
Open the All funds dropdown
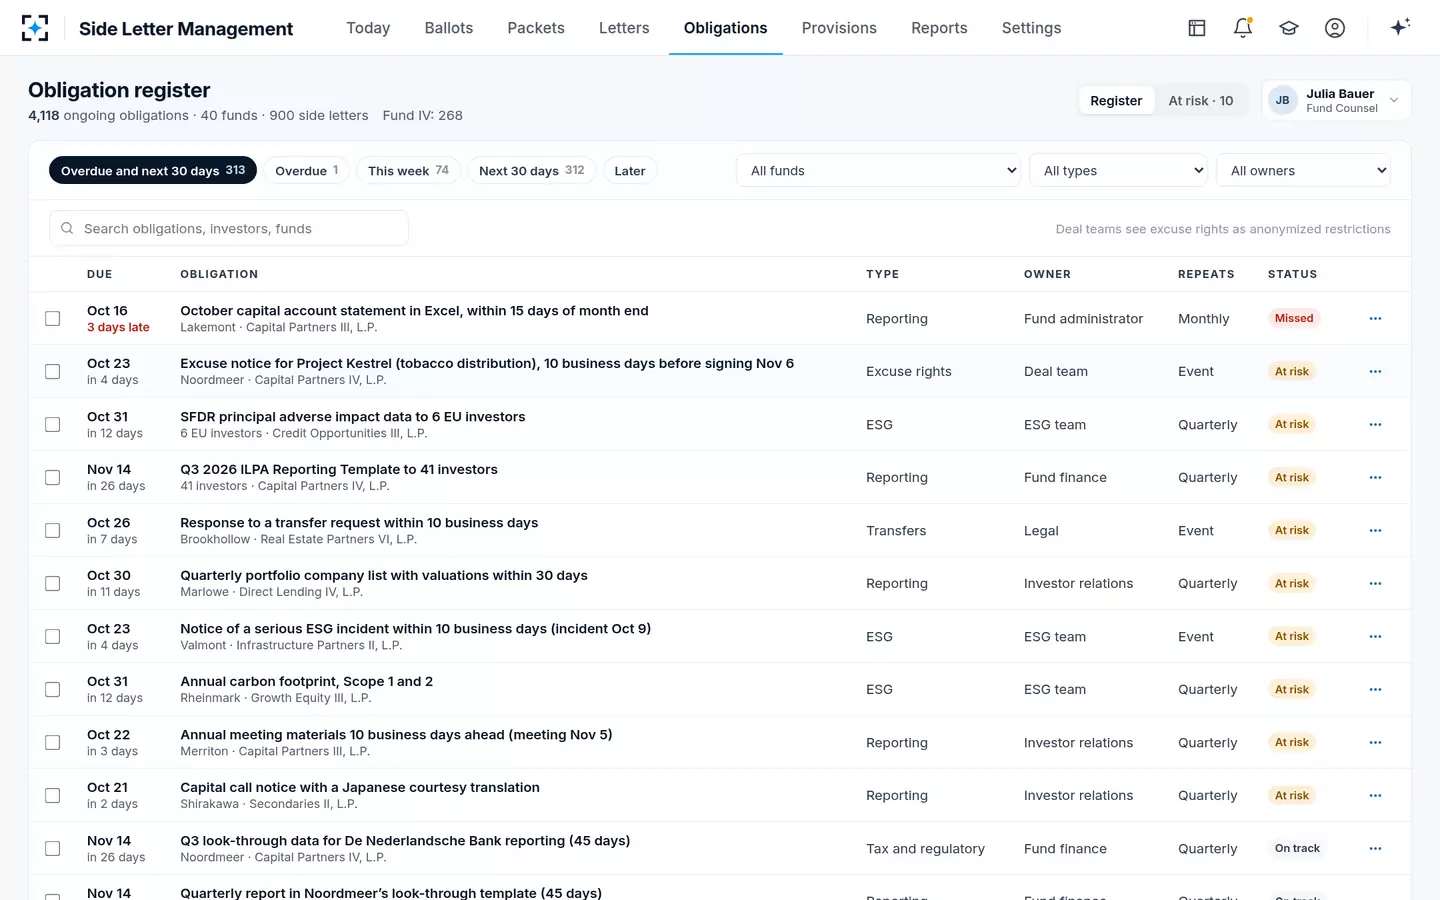879,170
